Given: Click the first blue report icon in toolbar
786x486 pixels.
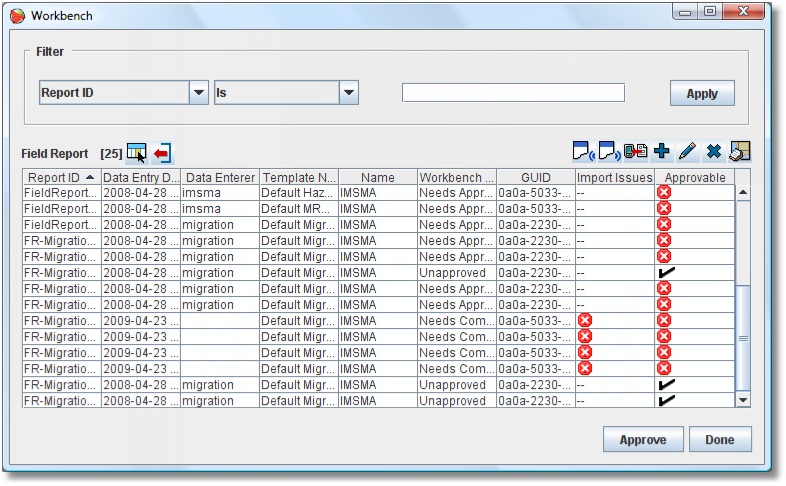Looking at the screenshot, I should 584,151.
